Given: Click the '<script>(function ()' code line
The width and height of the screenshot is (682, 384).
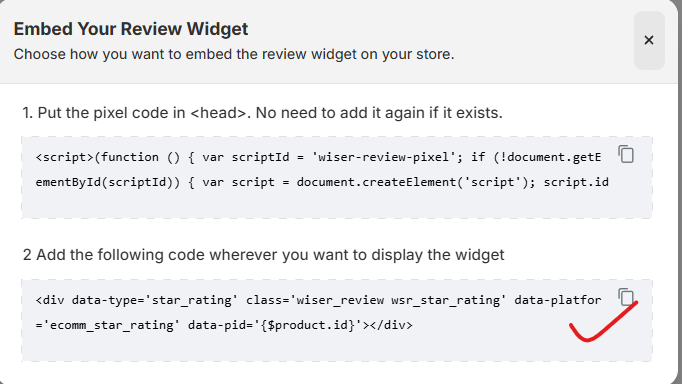Looking at the screenshot, I should 318,157.
